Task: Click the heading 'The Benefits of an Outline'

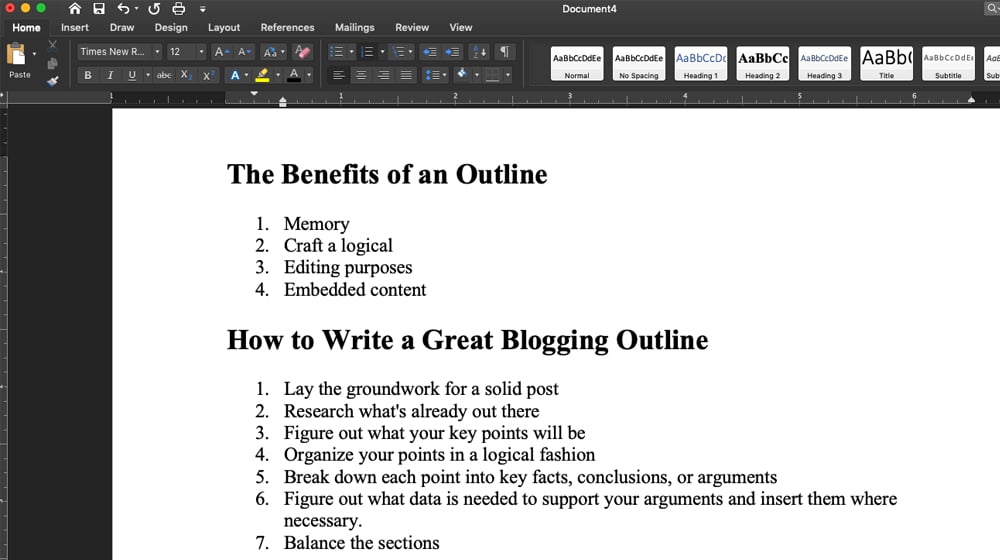Action: point(387,174)
